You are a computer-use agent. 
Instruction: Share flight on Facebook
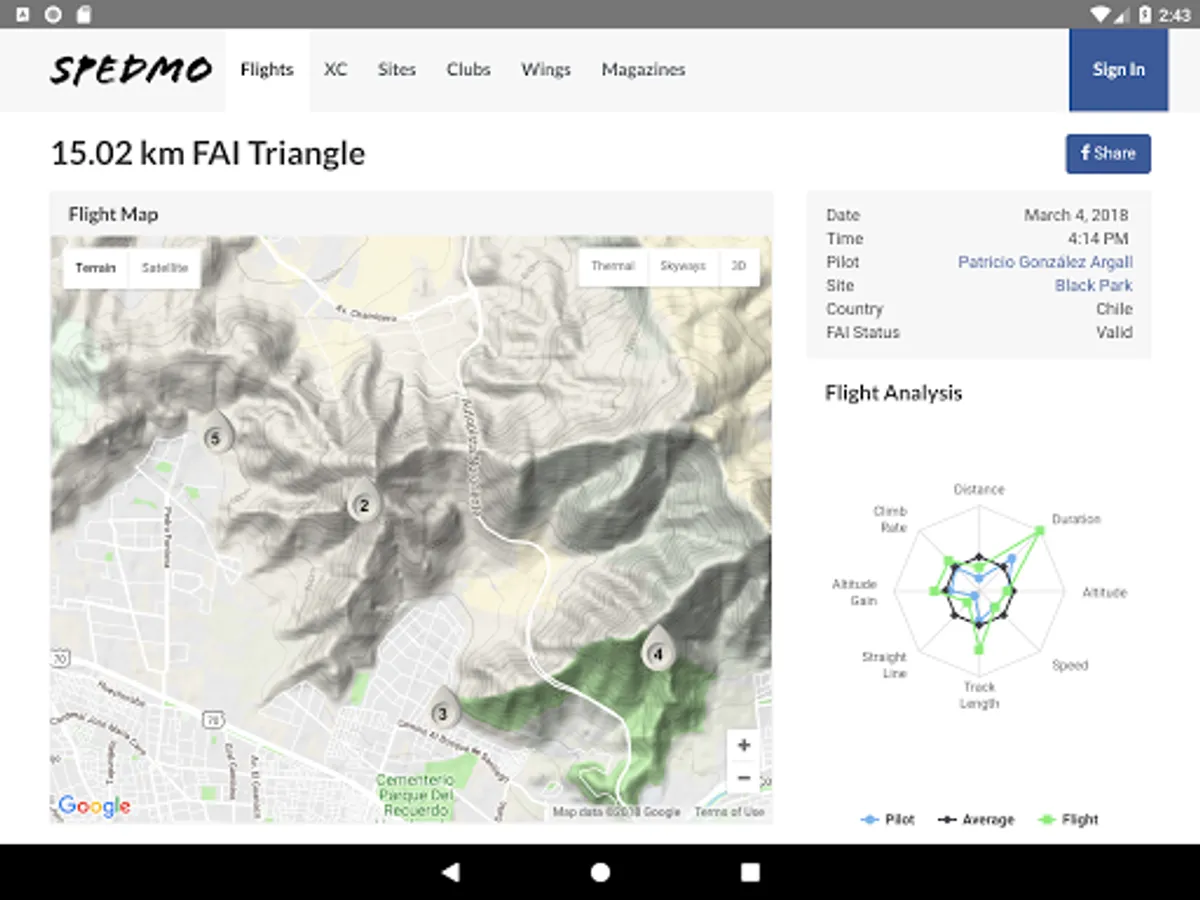coord(1108,154)
